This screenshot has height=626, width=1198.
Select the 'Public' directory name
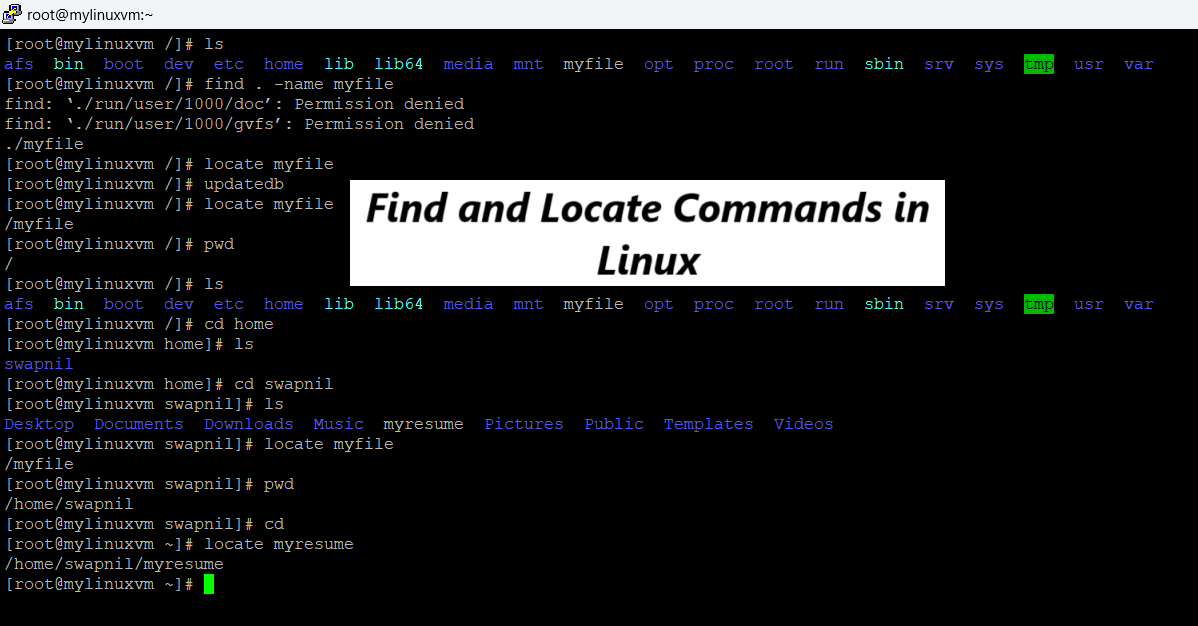click(614, 424)
